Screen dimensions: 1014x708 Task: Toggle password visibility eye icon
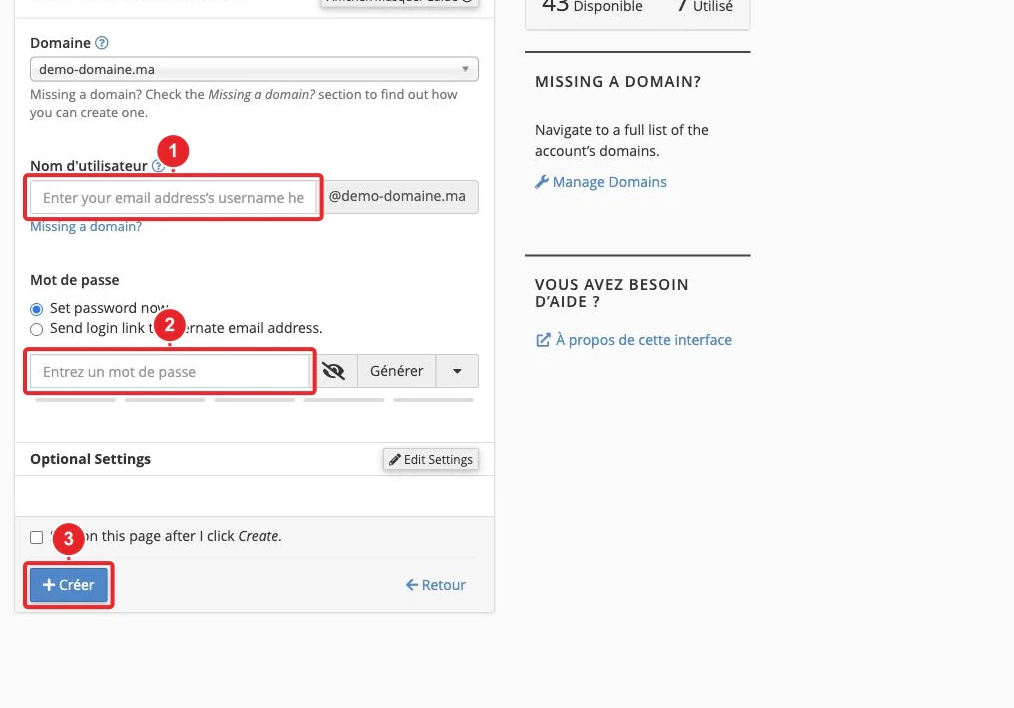pyautogui.click(x=334, y=371)
